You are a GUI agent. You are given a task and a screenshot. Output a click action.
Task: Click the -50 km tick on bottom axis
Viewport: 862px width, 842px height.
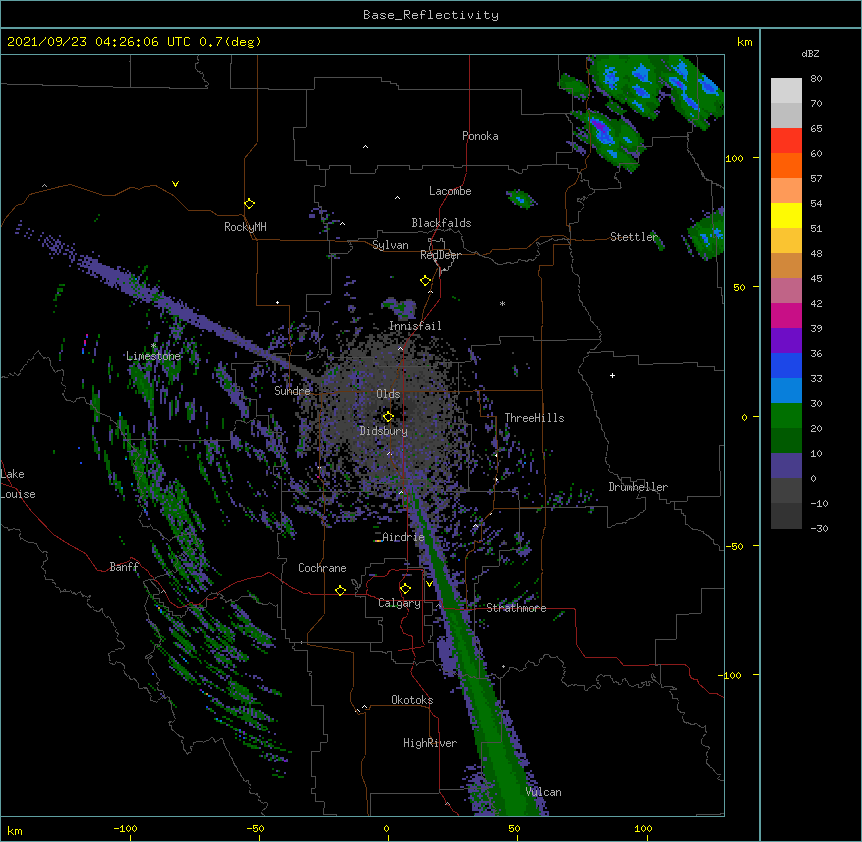[x=255, y=828]
